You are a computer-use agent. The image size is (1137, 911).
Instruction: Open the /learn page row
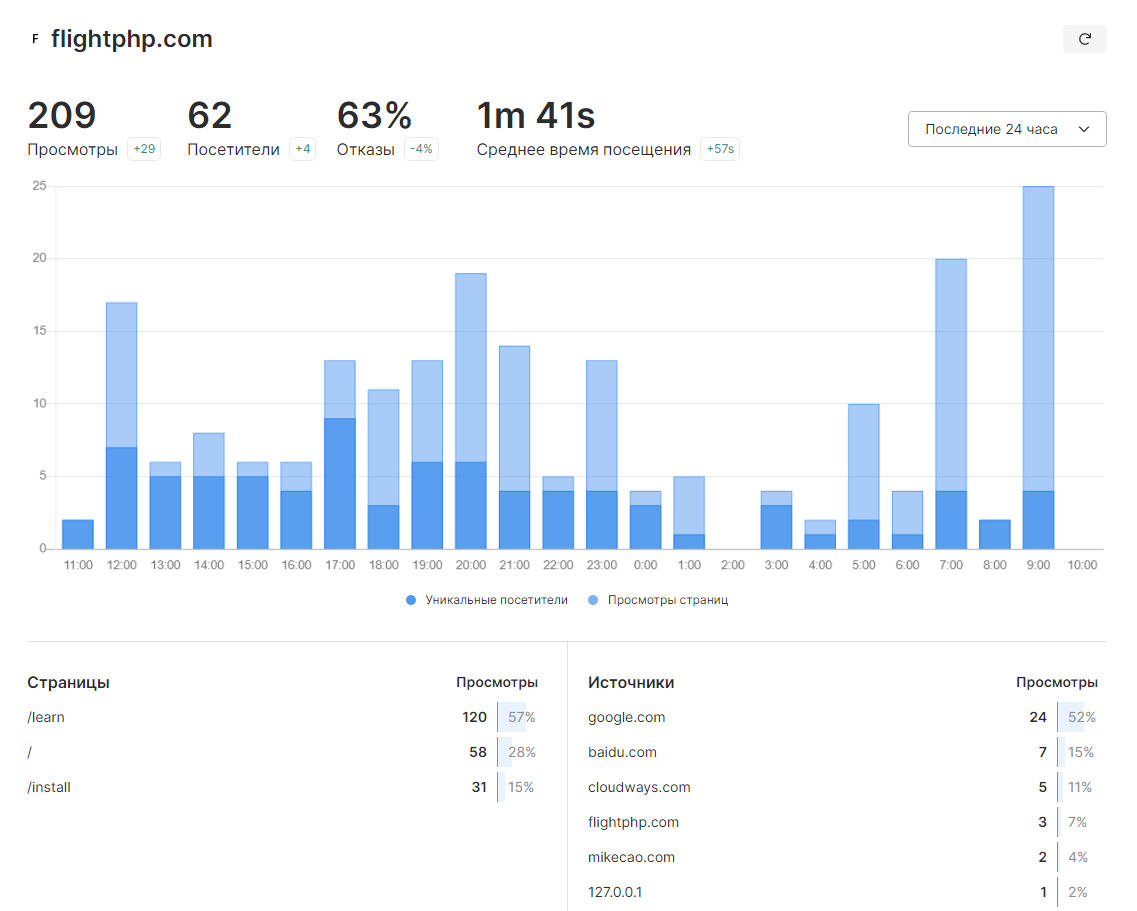click(x=283, y=717)
